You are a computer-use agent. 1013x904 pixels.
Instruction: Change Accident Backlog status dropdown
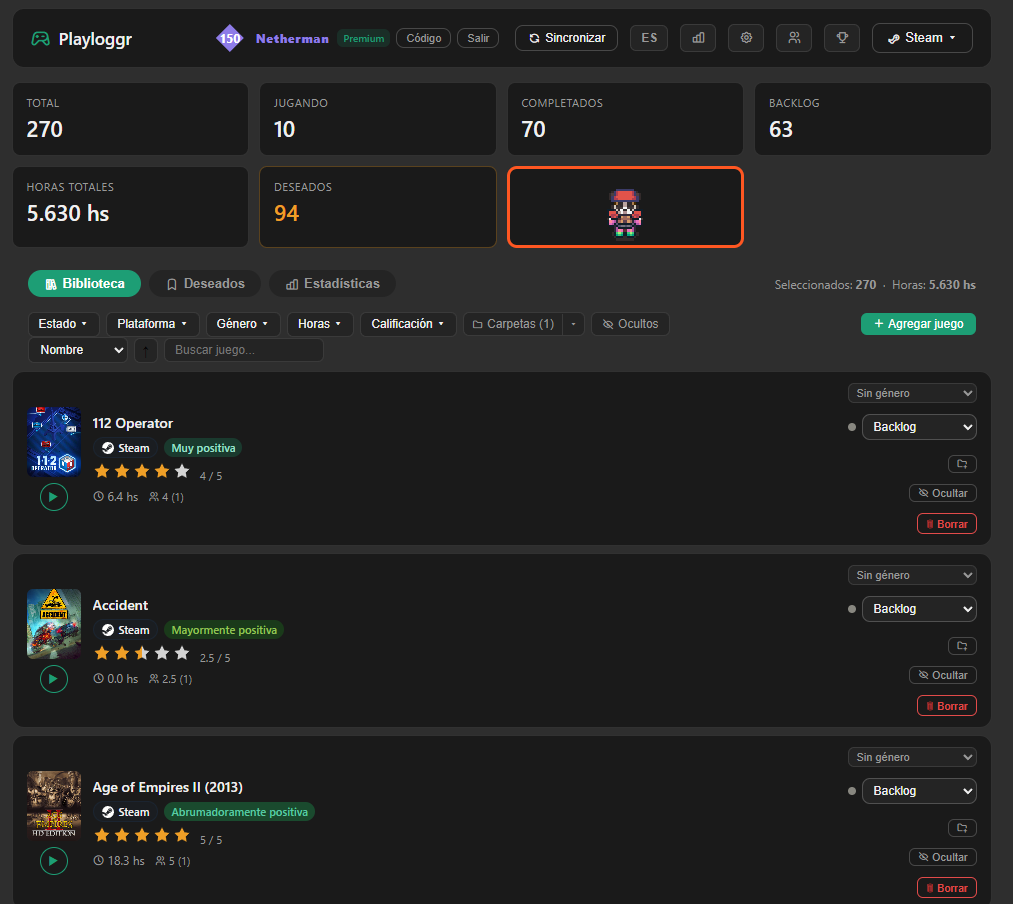point(919,609)
